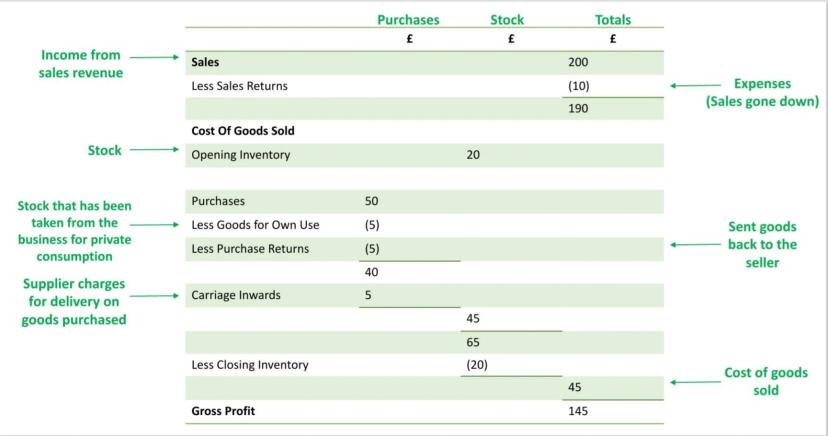
Task: Click the Sales total value 200
Action: (578, 62)
